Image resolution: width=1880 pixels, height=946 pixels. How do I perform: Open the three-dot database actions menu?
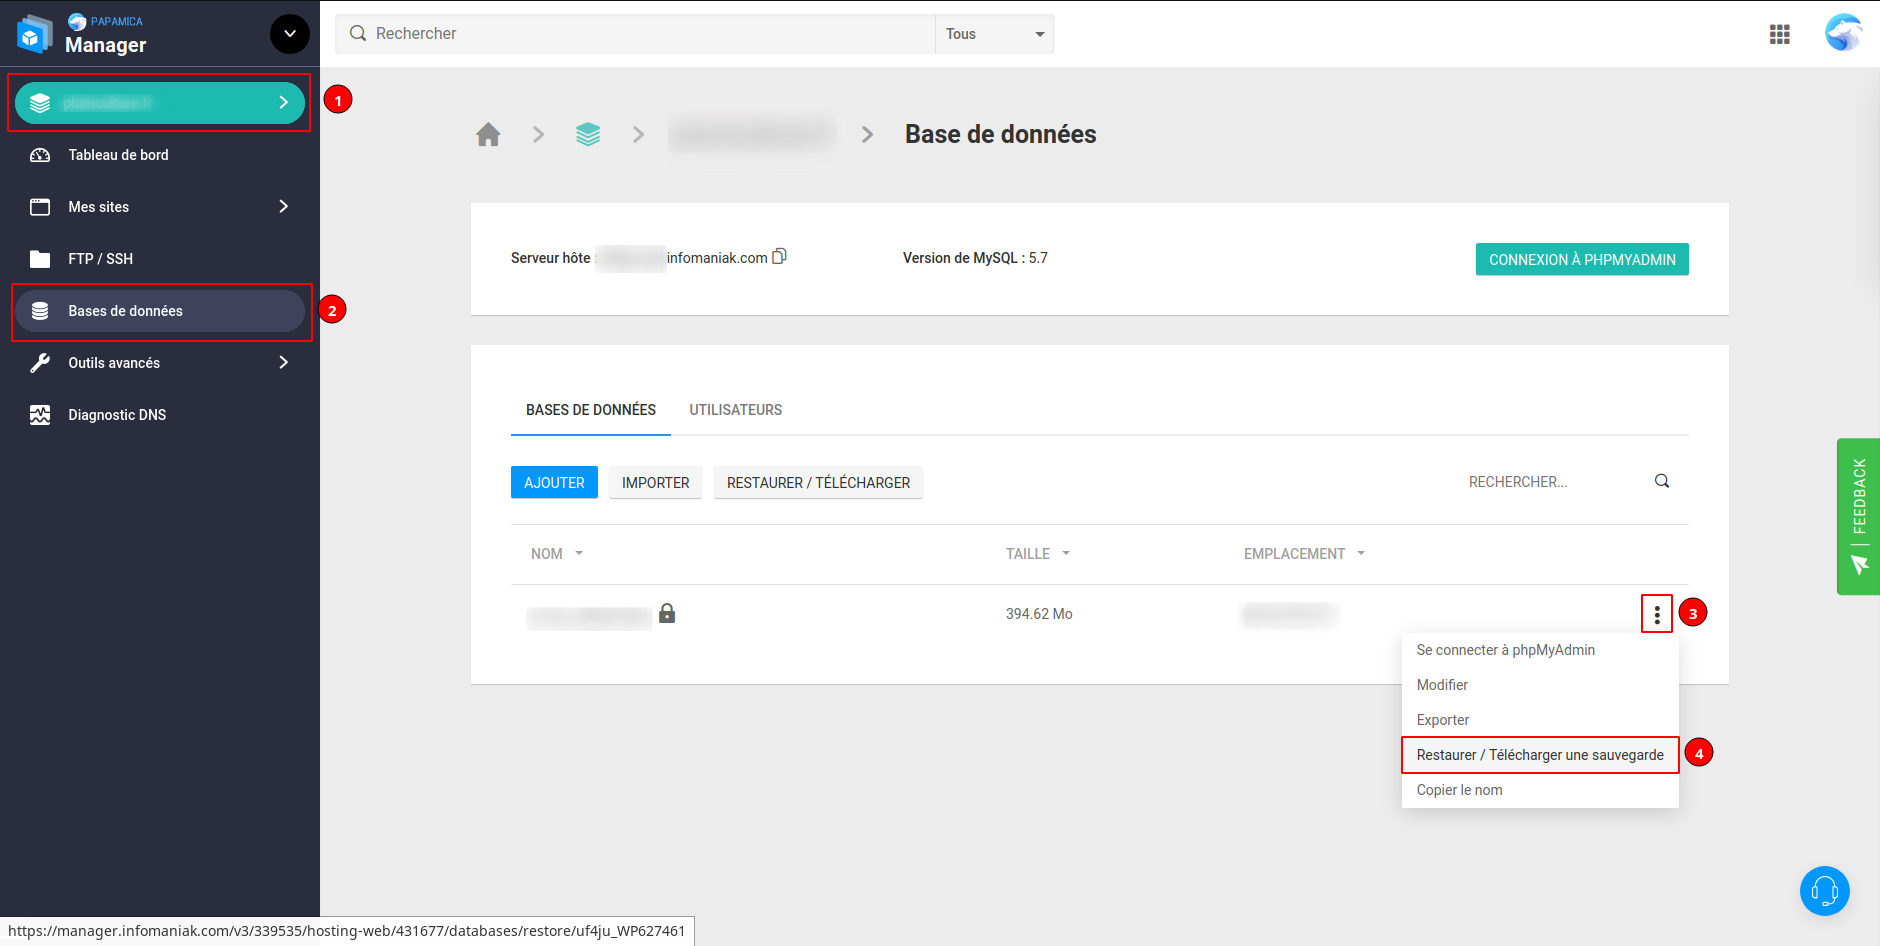[x=1656, y=614]
